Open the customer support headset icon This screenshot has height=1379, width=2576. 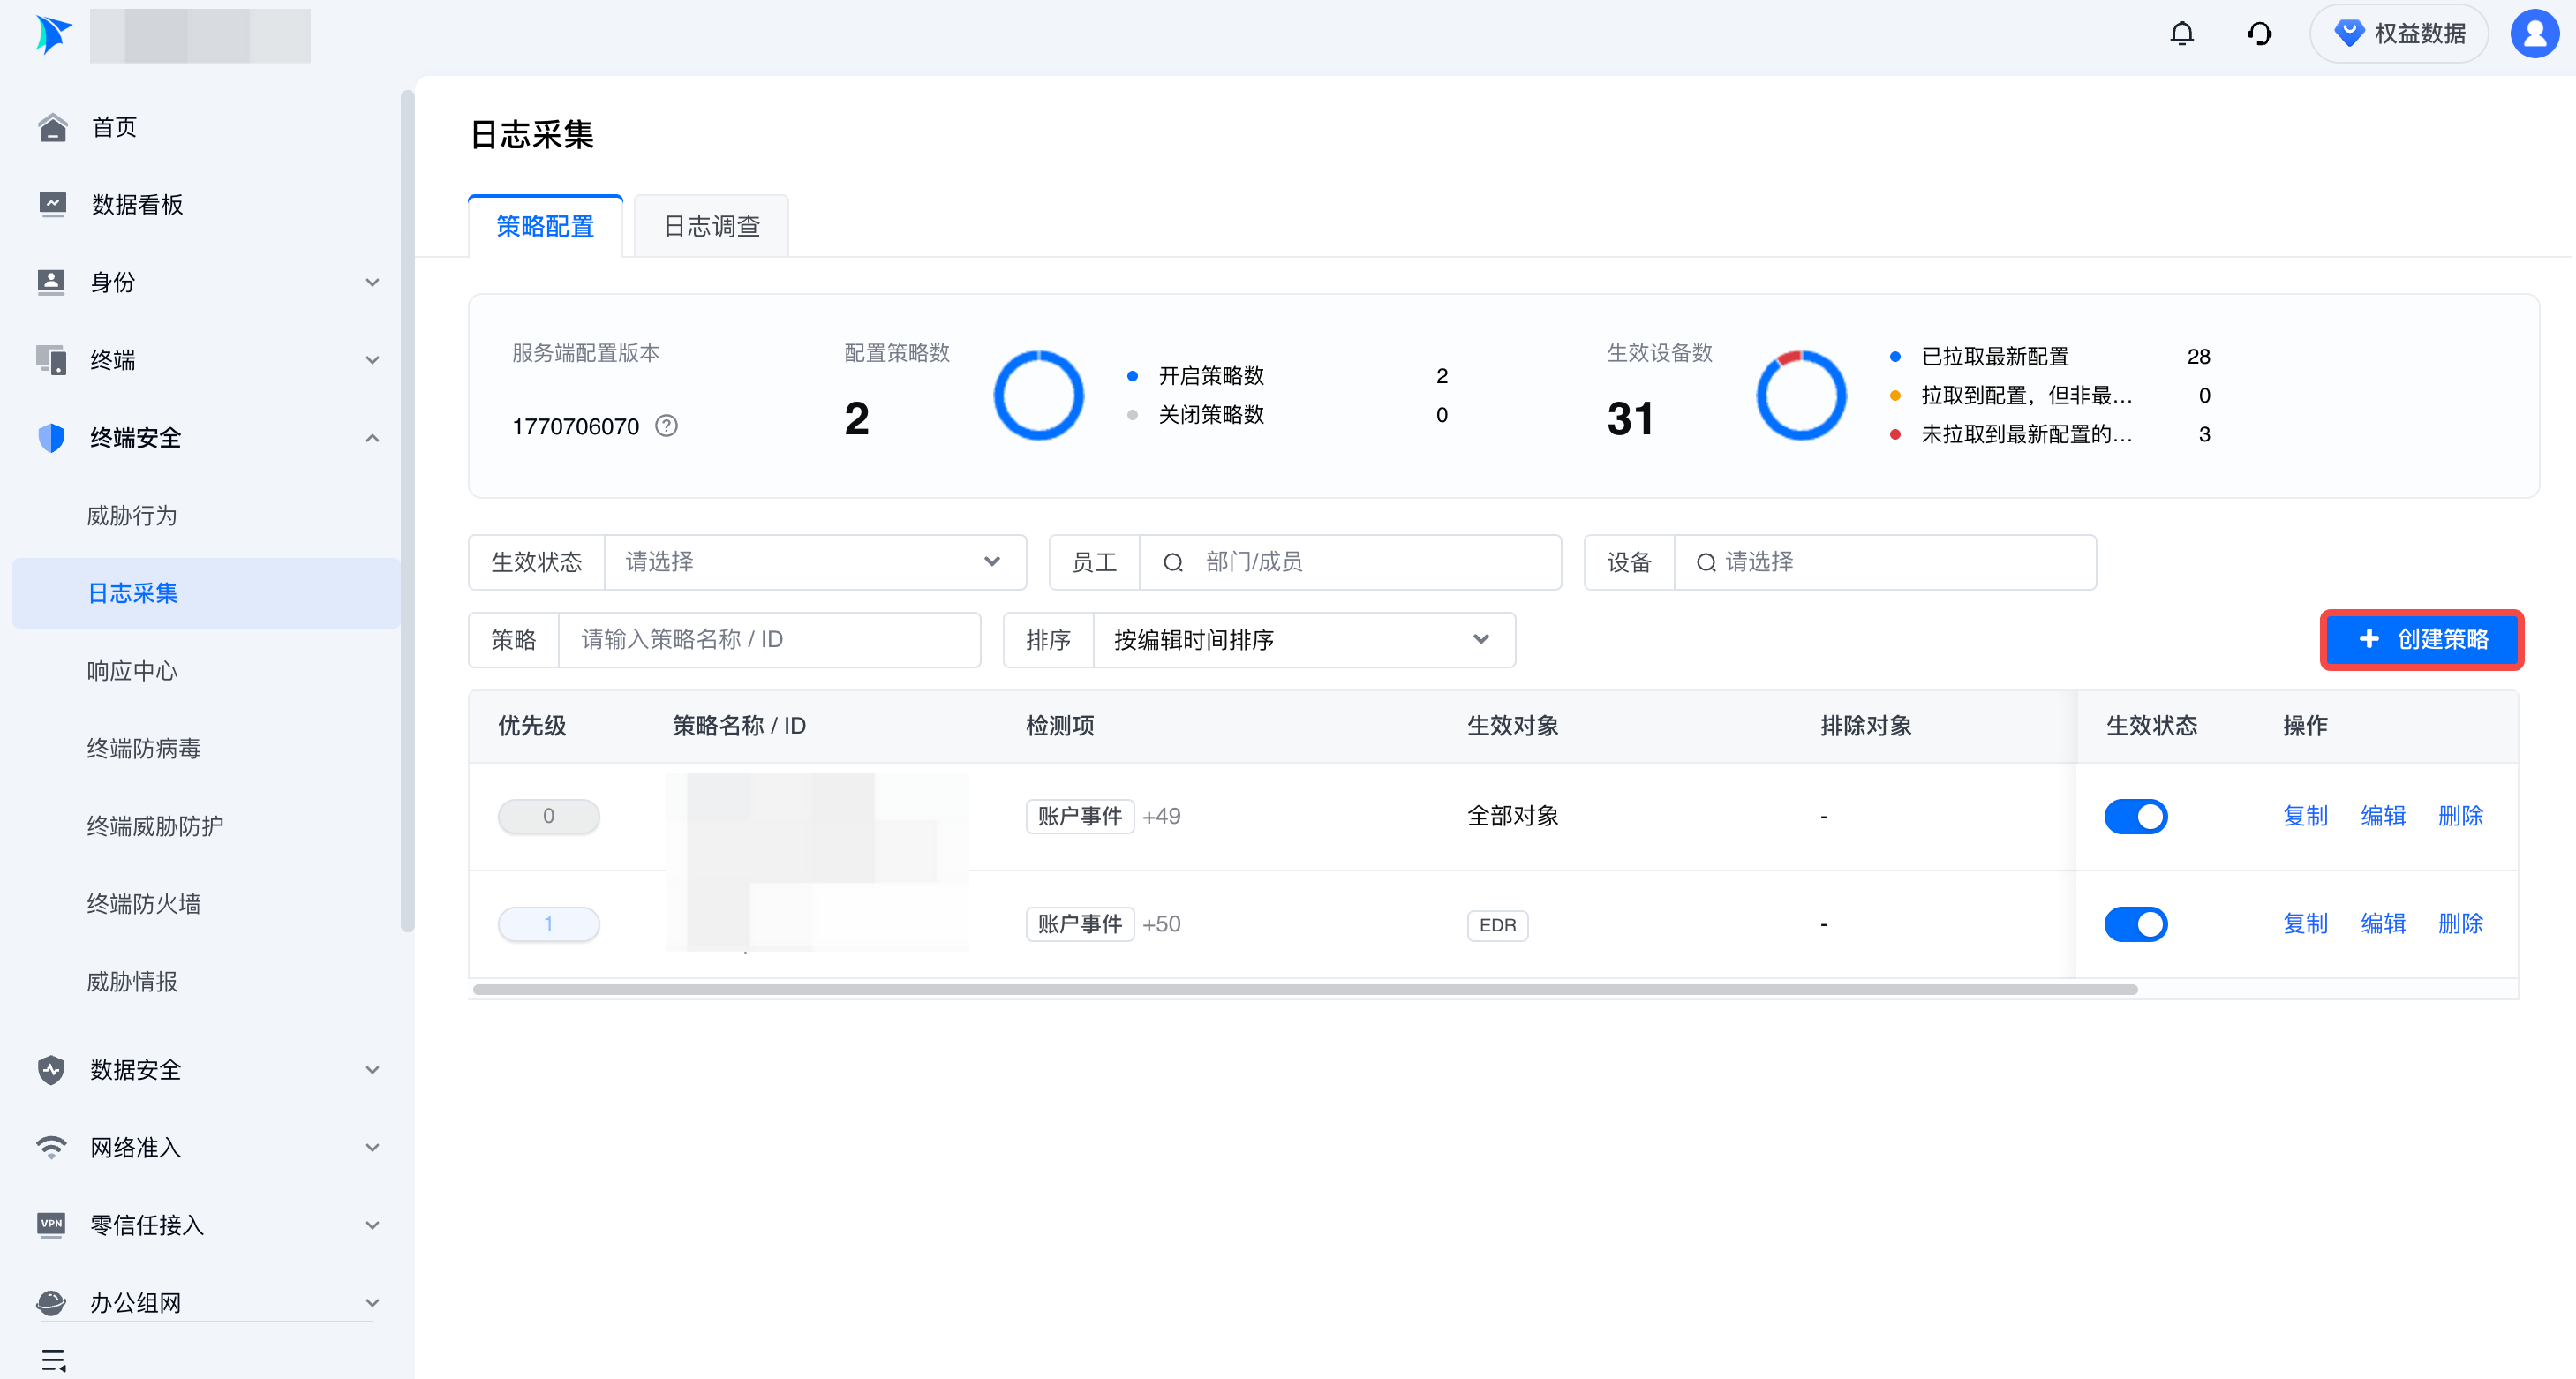(2259, 34)
